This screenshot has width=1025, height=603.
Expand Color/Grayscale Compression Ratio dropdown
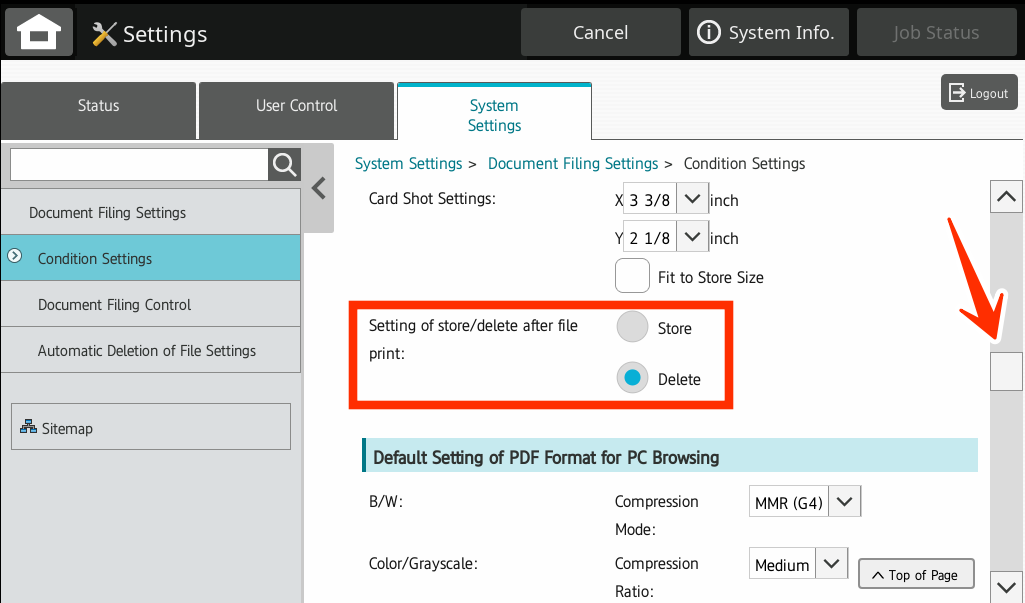pos(832,564)
